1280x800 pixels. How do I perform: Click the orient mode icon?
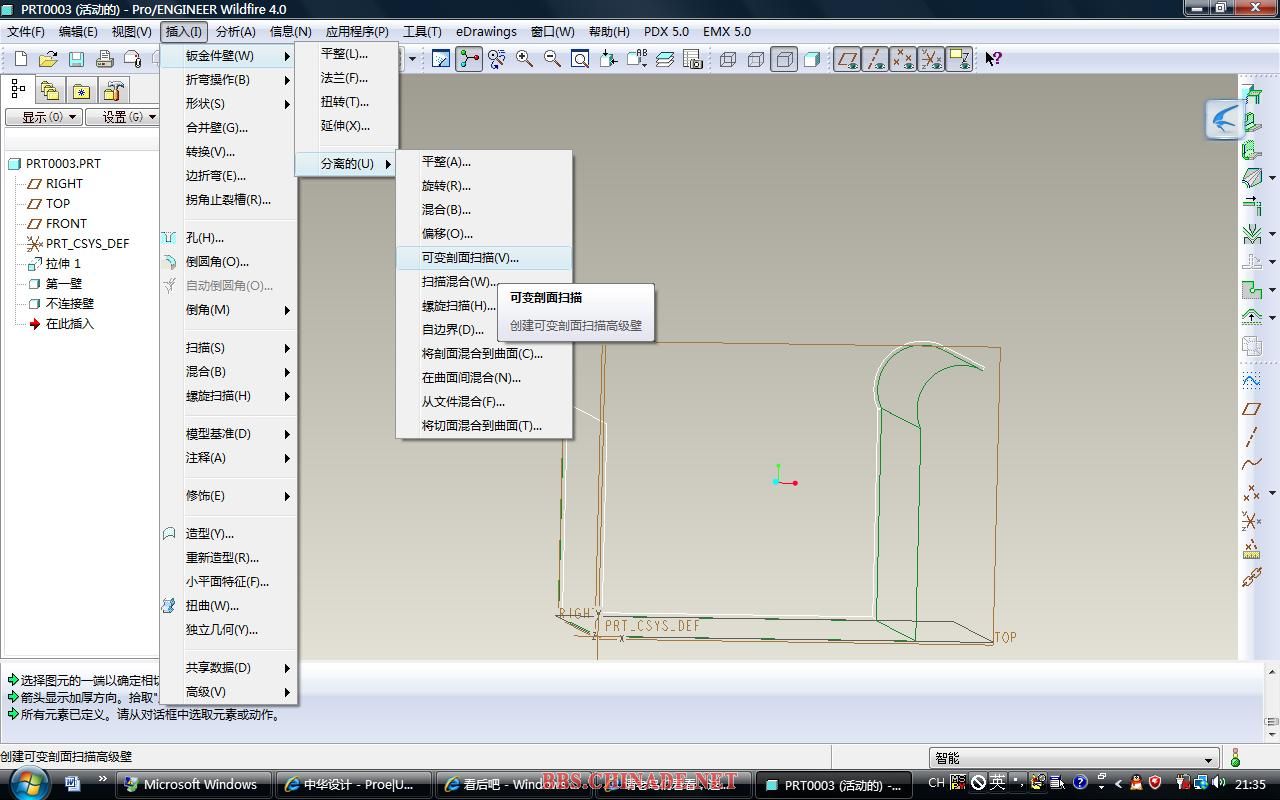tap(496, 59)
